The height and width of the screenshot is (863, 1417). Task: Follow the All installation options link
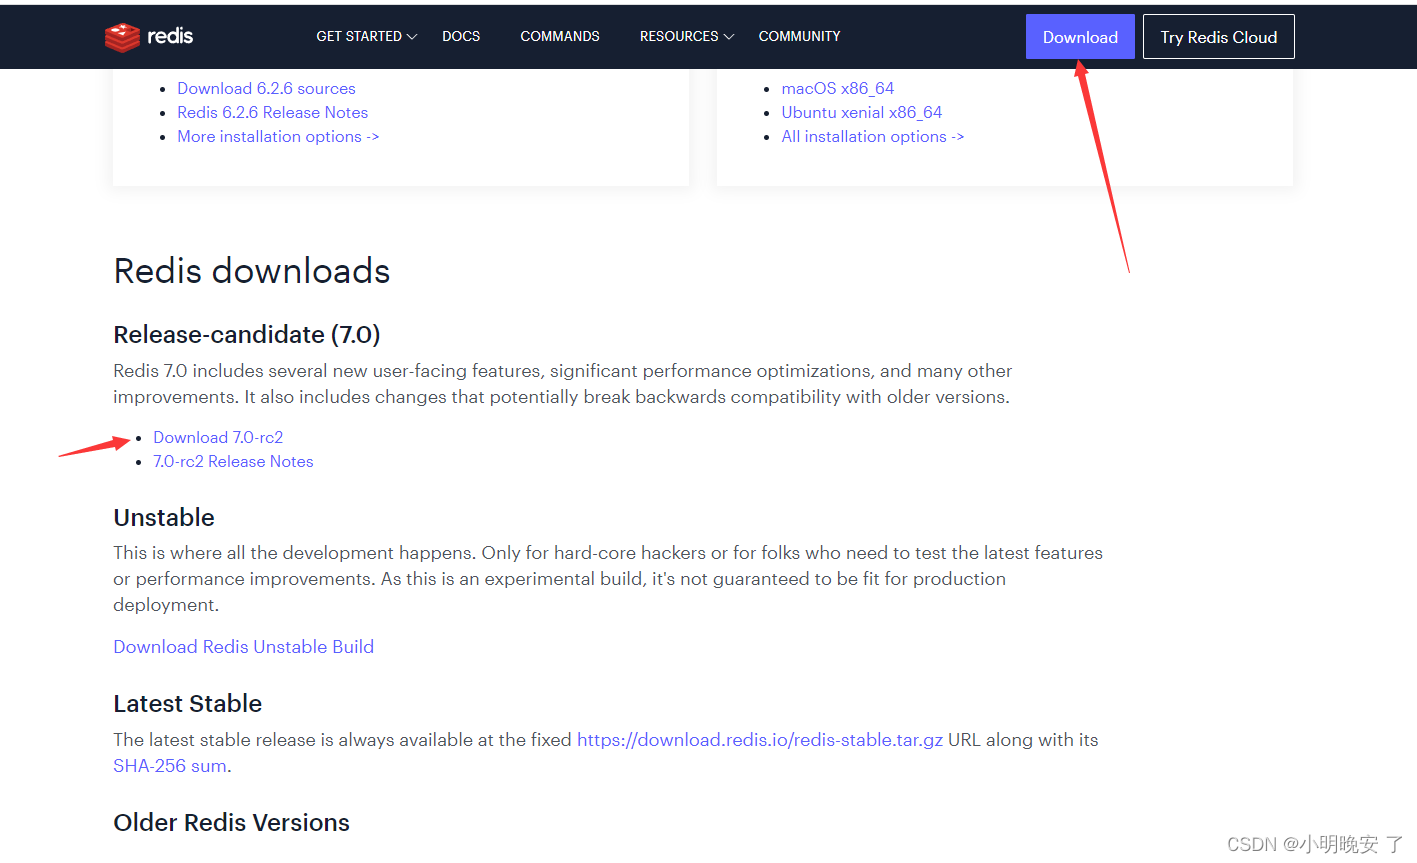coord(873,136)
